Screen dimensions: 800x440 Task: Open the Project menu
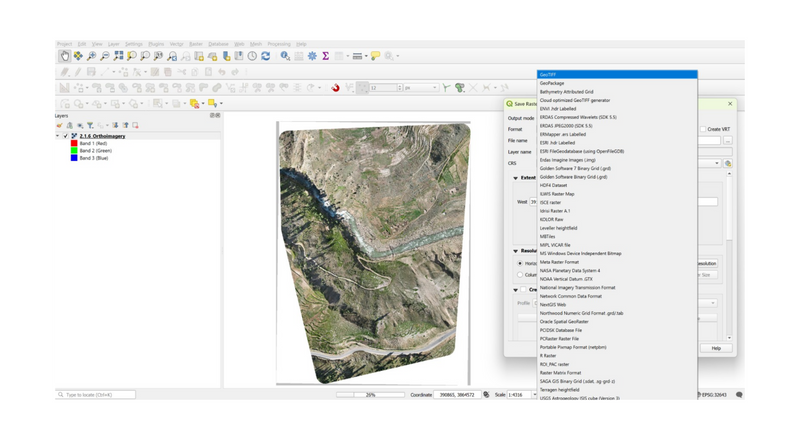pyautogui.click(x=64, y=44)
